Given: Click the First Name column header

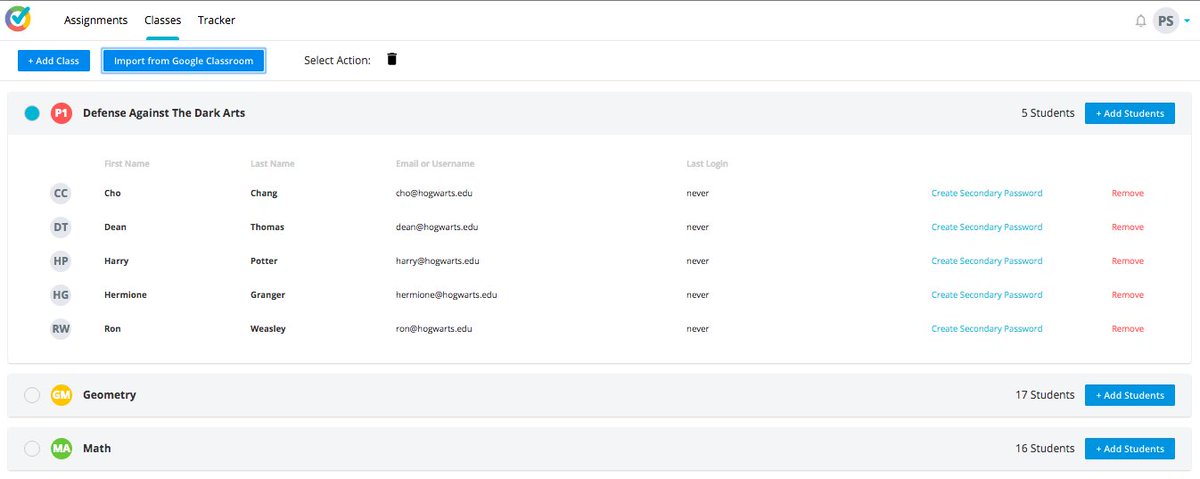Looking at the screenshot, I should [127, 164].
